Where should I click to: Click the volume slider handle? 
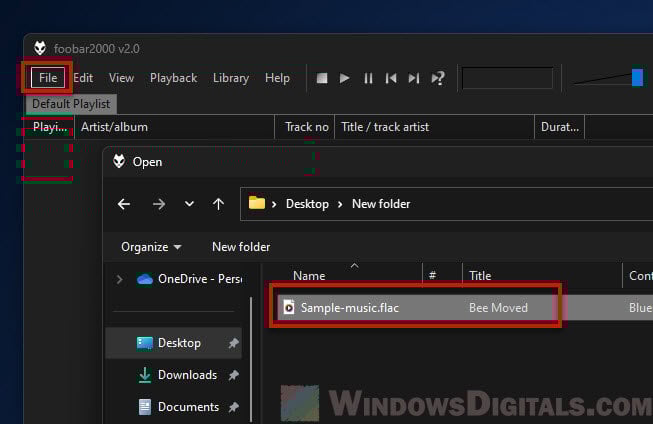pyautogui.click(x=637, y=78)
